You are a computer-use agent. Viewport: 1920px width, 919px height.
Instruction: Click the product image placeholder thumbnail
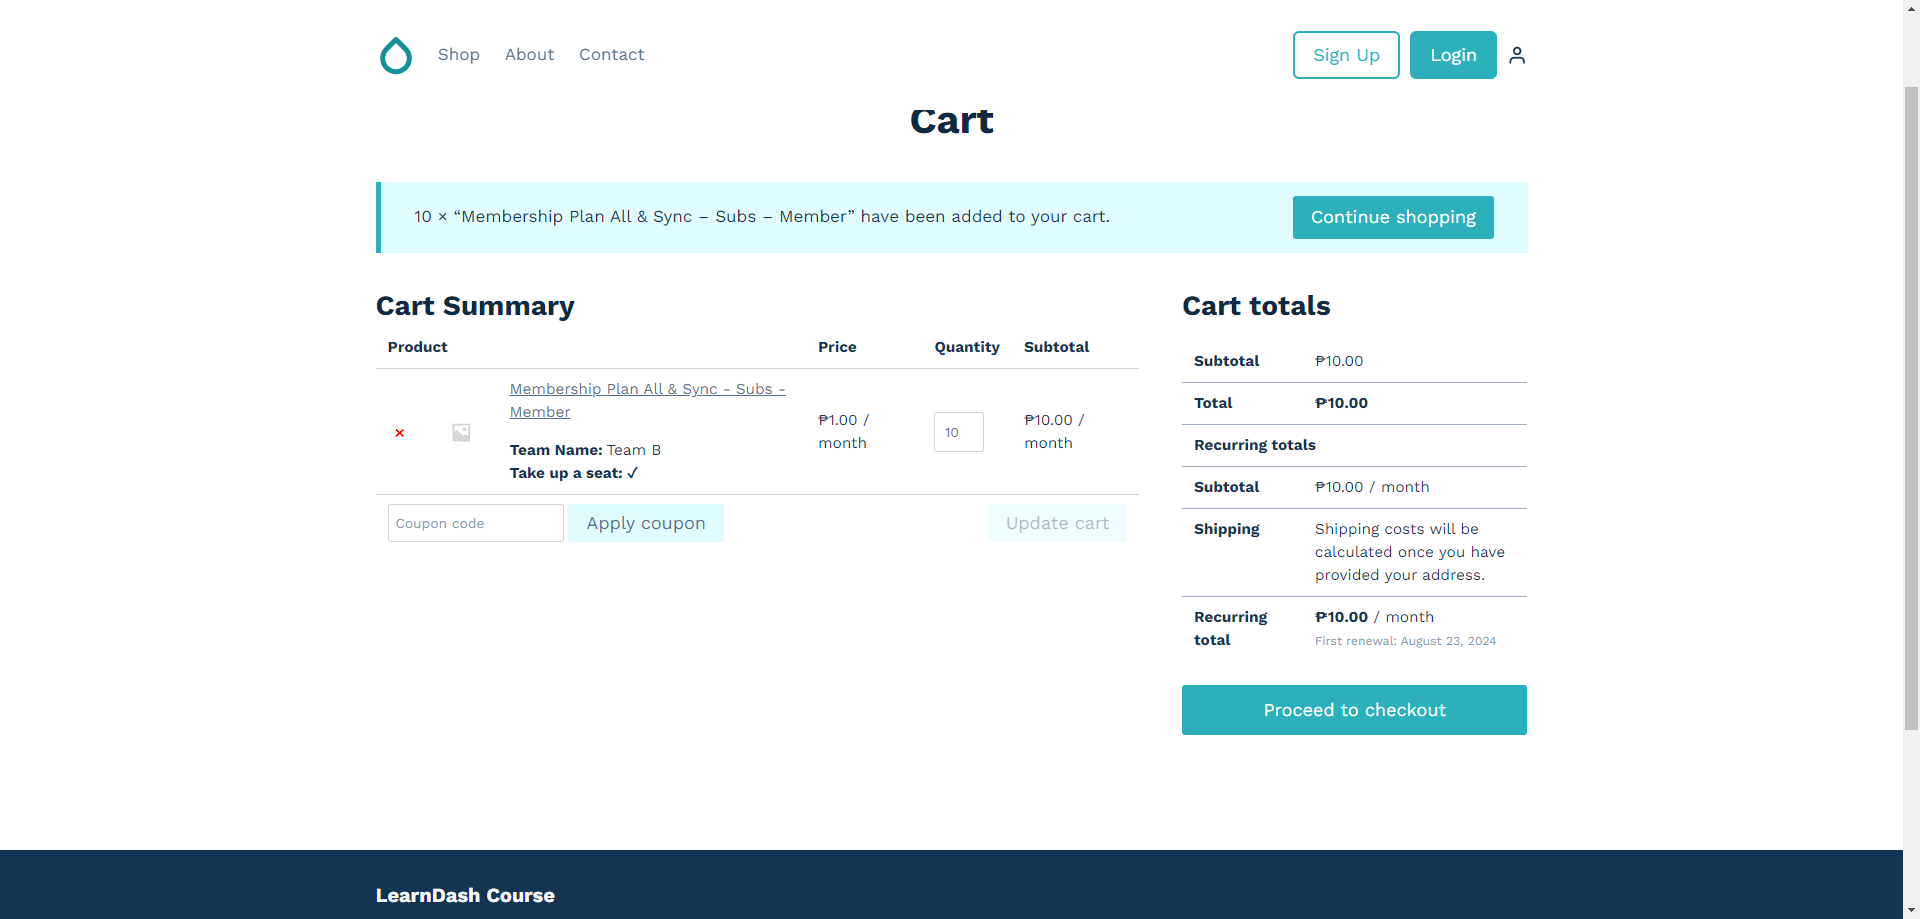click(x=460, y=432)
